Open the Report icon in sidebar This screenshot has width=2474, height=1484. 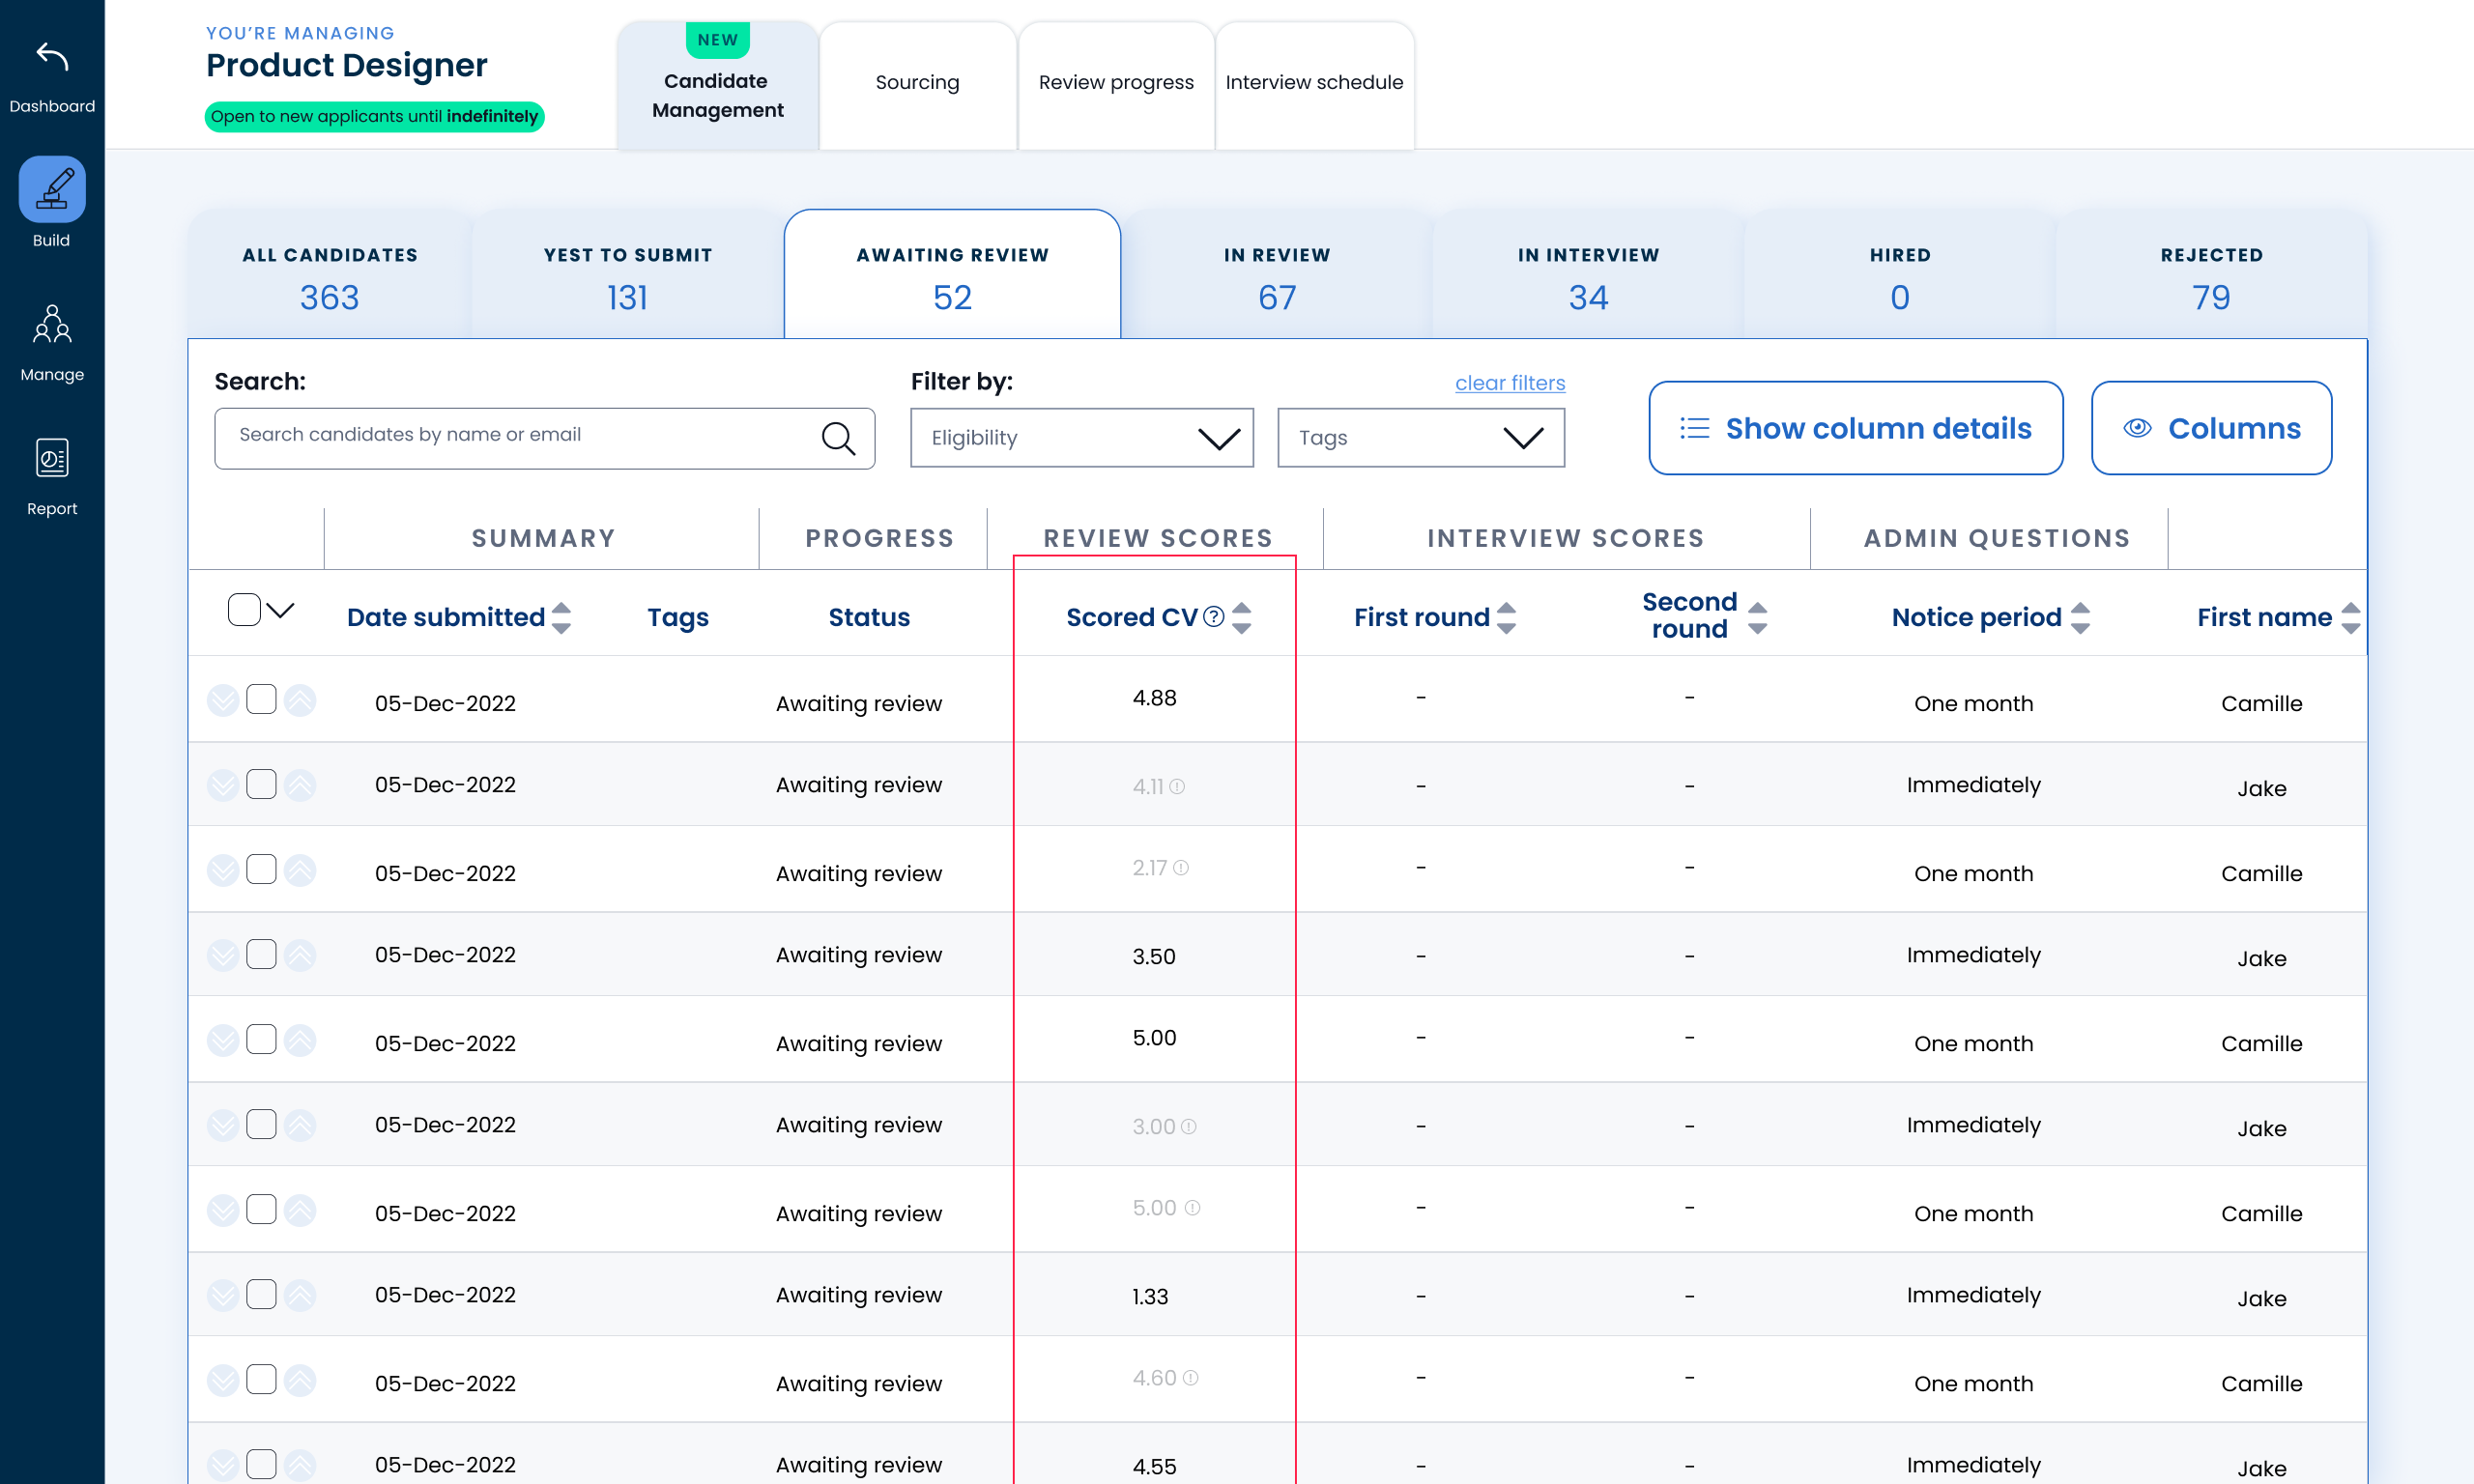click(52, 458)
